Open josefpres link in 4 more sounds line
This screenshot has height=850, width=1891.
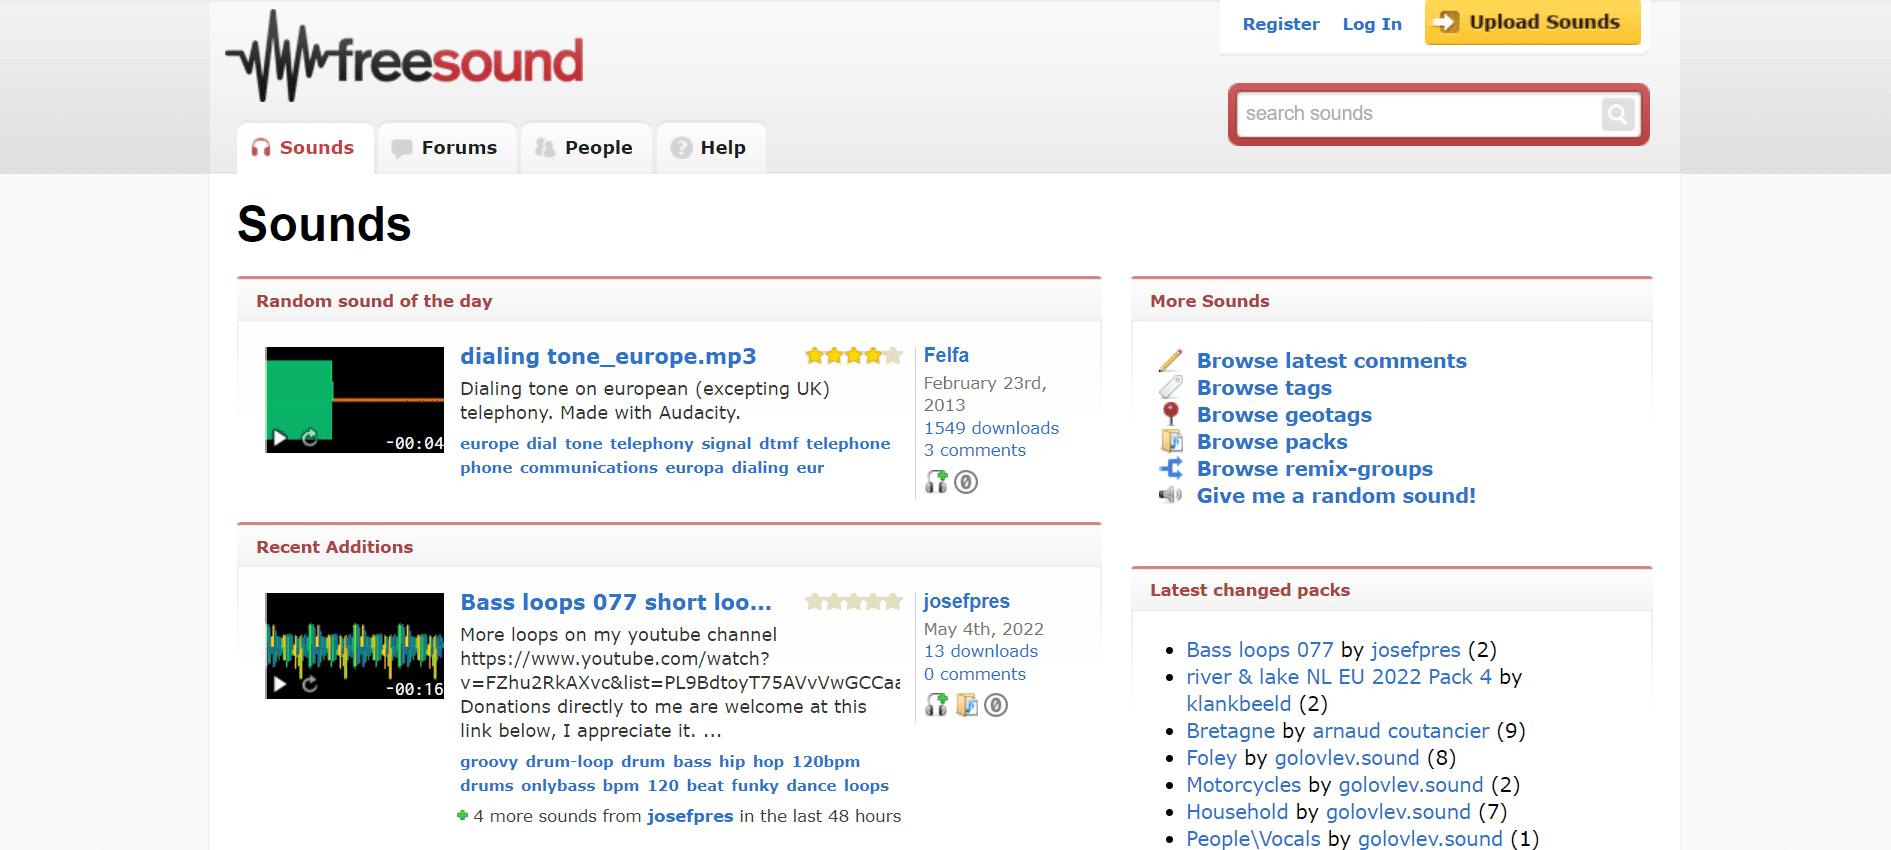click(x=690, y=816)
